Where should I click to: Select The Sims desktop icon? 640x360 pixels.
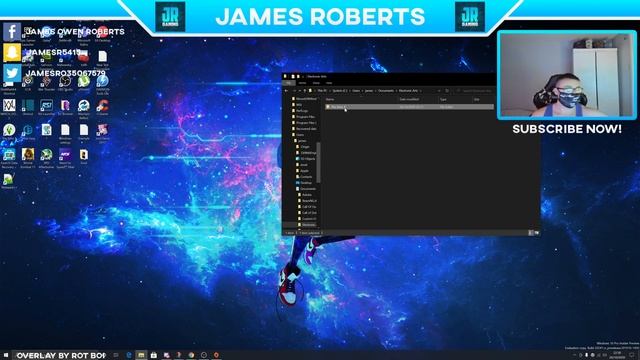[x=9, y=131]
